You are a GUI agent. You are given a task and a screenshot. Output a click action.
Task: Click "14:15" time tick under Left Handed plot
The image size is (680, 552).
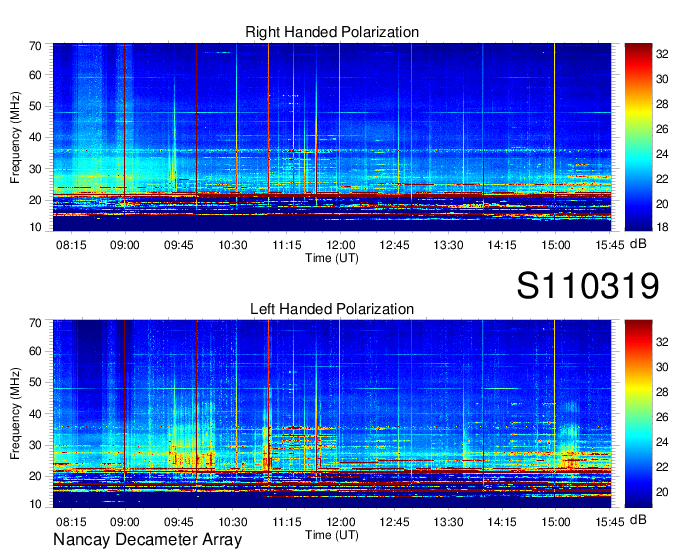pos(502,522)
